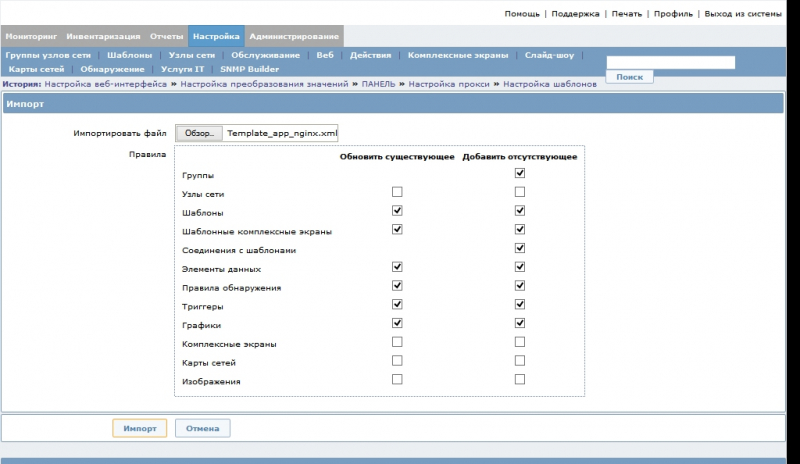Switch to the Инвентаризация tab

[x=104, y=36]
